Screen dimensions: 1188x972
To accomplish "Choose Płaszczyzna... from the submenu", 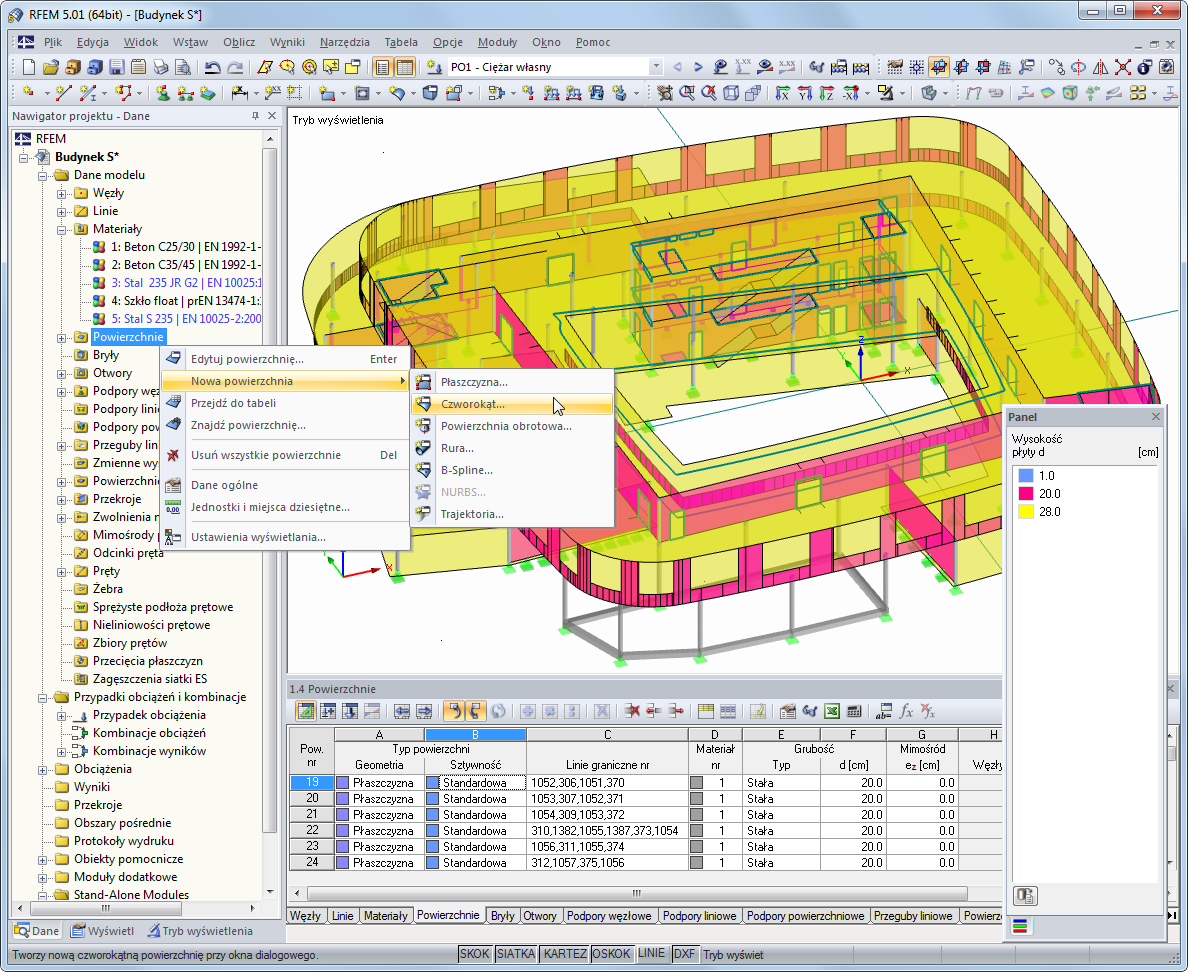I will pos(512,382).
